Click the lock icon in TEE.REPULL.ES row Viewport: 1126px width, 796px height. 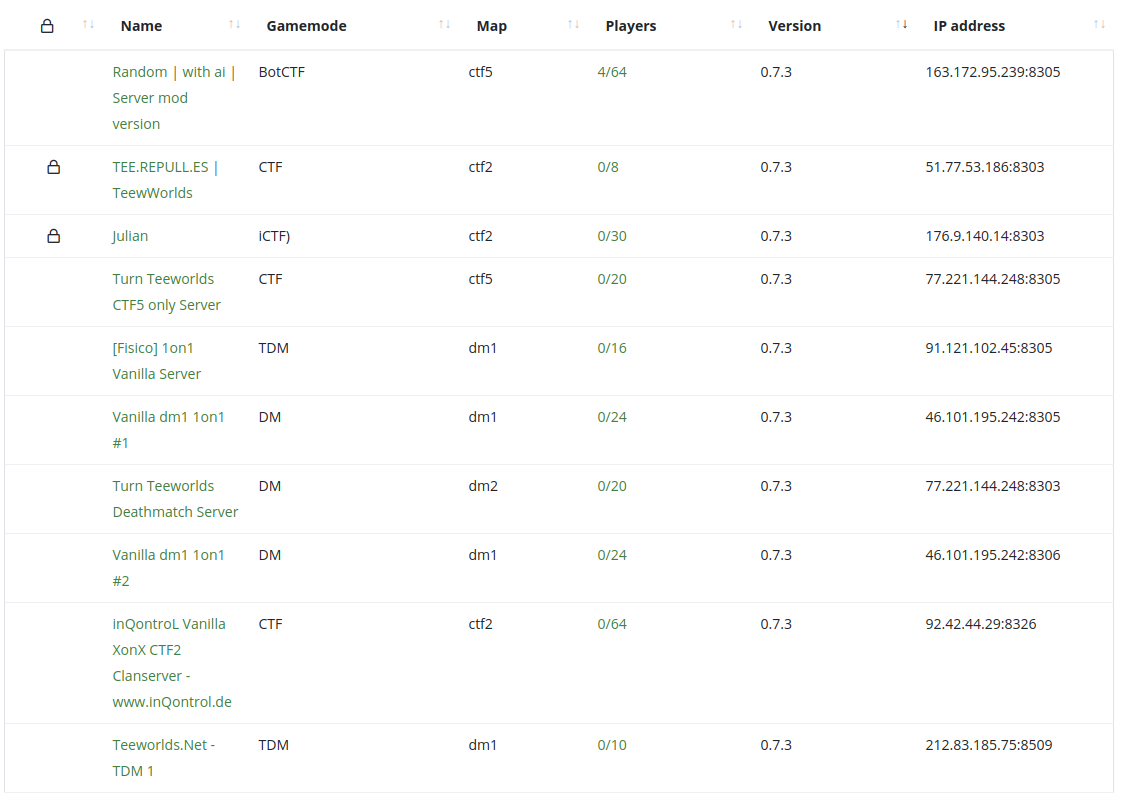[x=54, y=167]
